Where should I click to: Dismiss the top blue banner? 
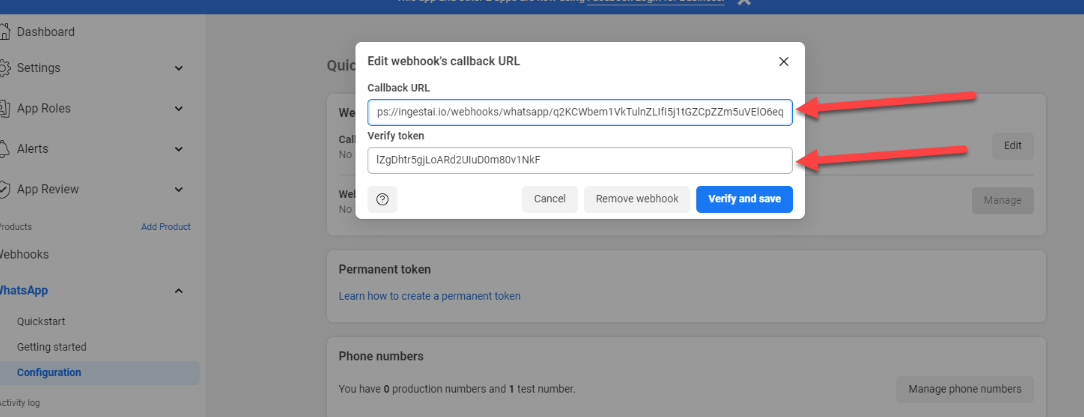743,3
